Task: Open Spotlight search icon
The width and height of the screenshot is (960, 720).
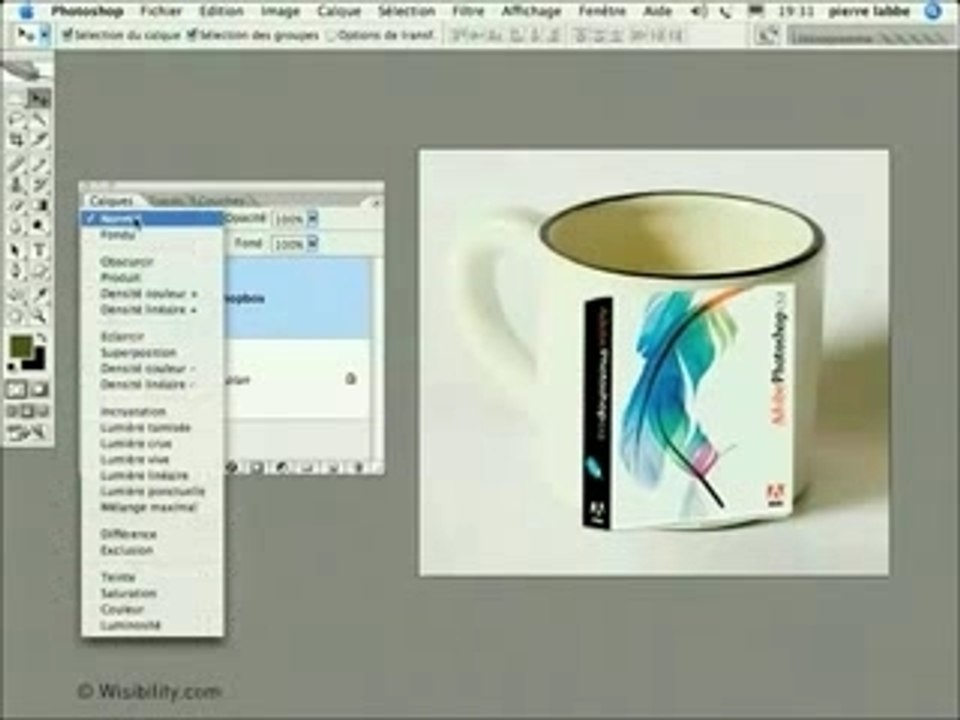Action: pyautogui.click(x=932, y=11)
